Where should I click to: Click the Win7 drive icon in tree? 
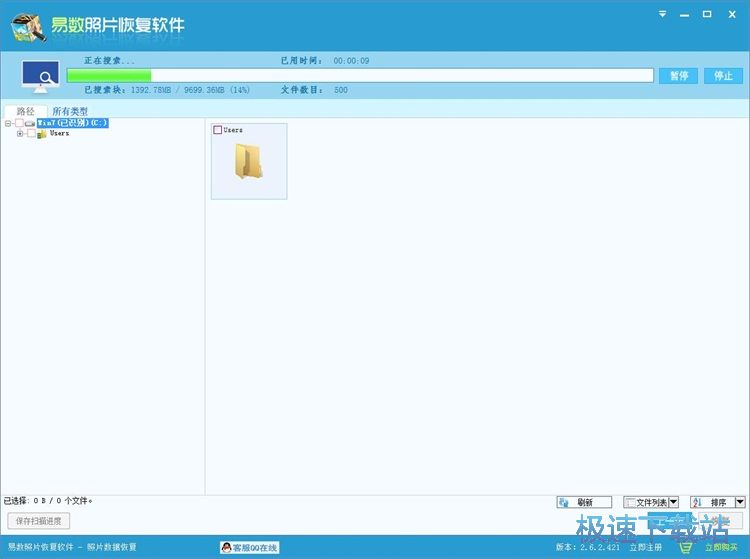click(x=30, y=123)
